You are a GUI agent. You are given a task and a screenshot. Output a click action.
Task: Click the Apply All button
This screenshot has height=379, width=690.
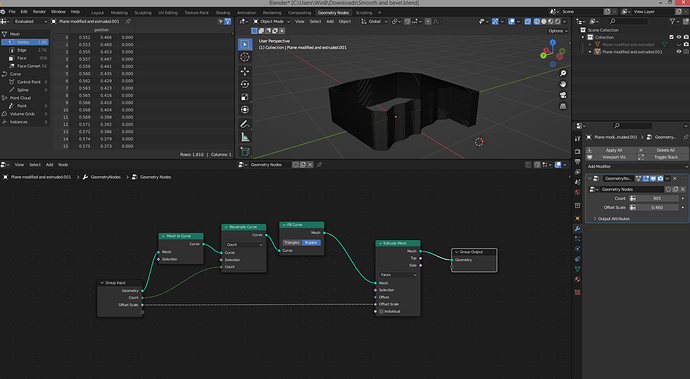point(610,150)
